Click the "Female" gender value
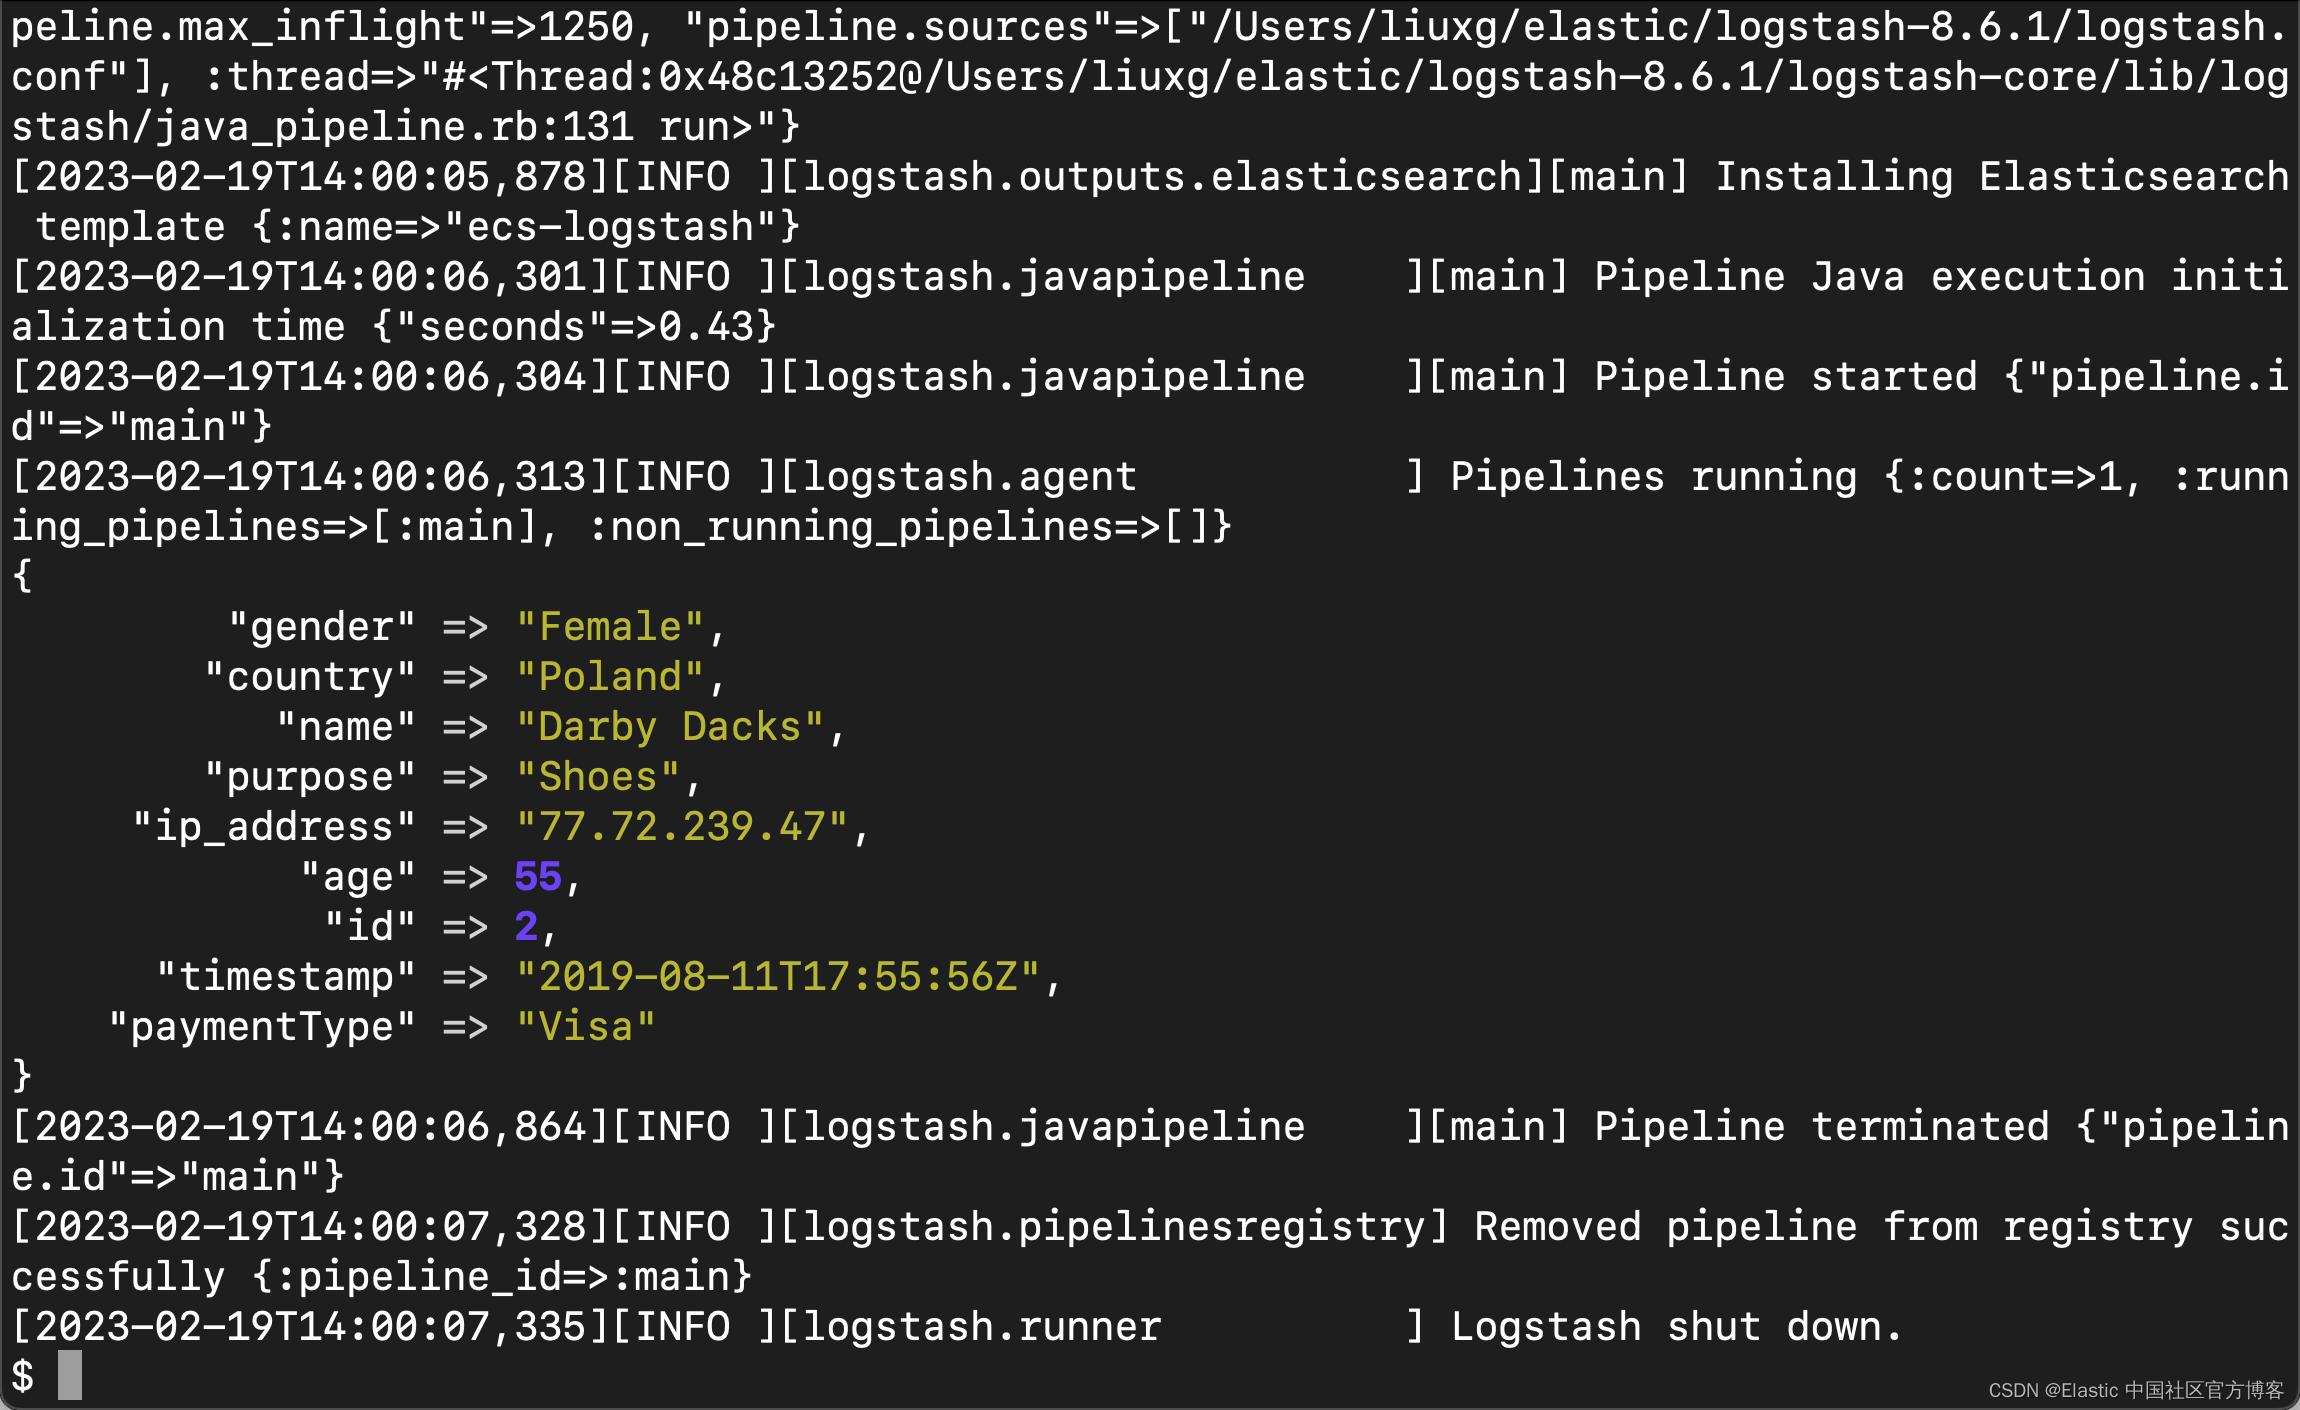Viewport: 2300px width, 1410px height. 610,627
